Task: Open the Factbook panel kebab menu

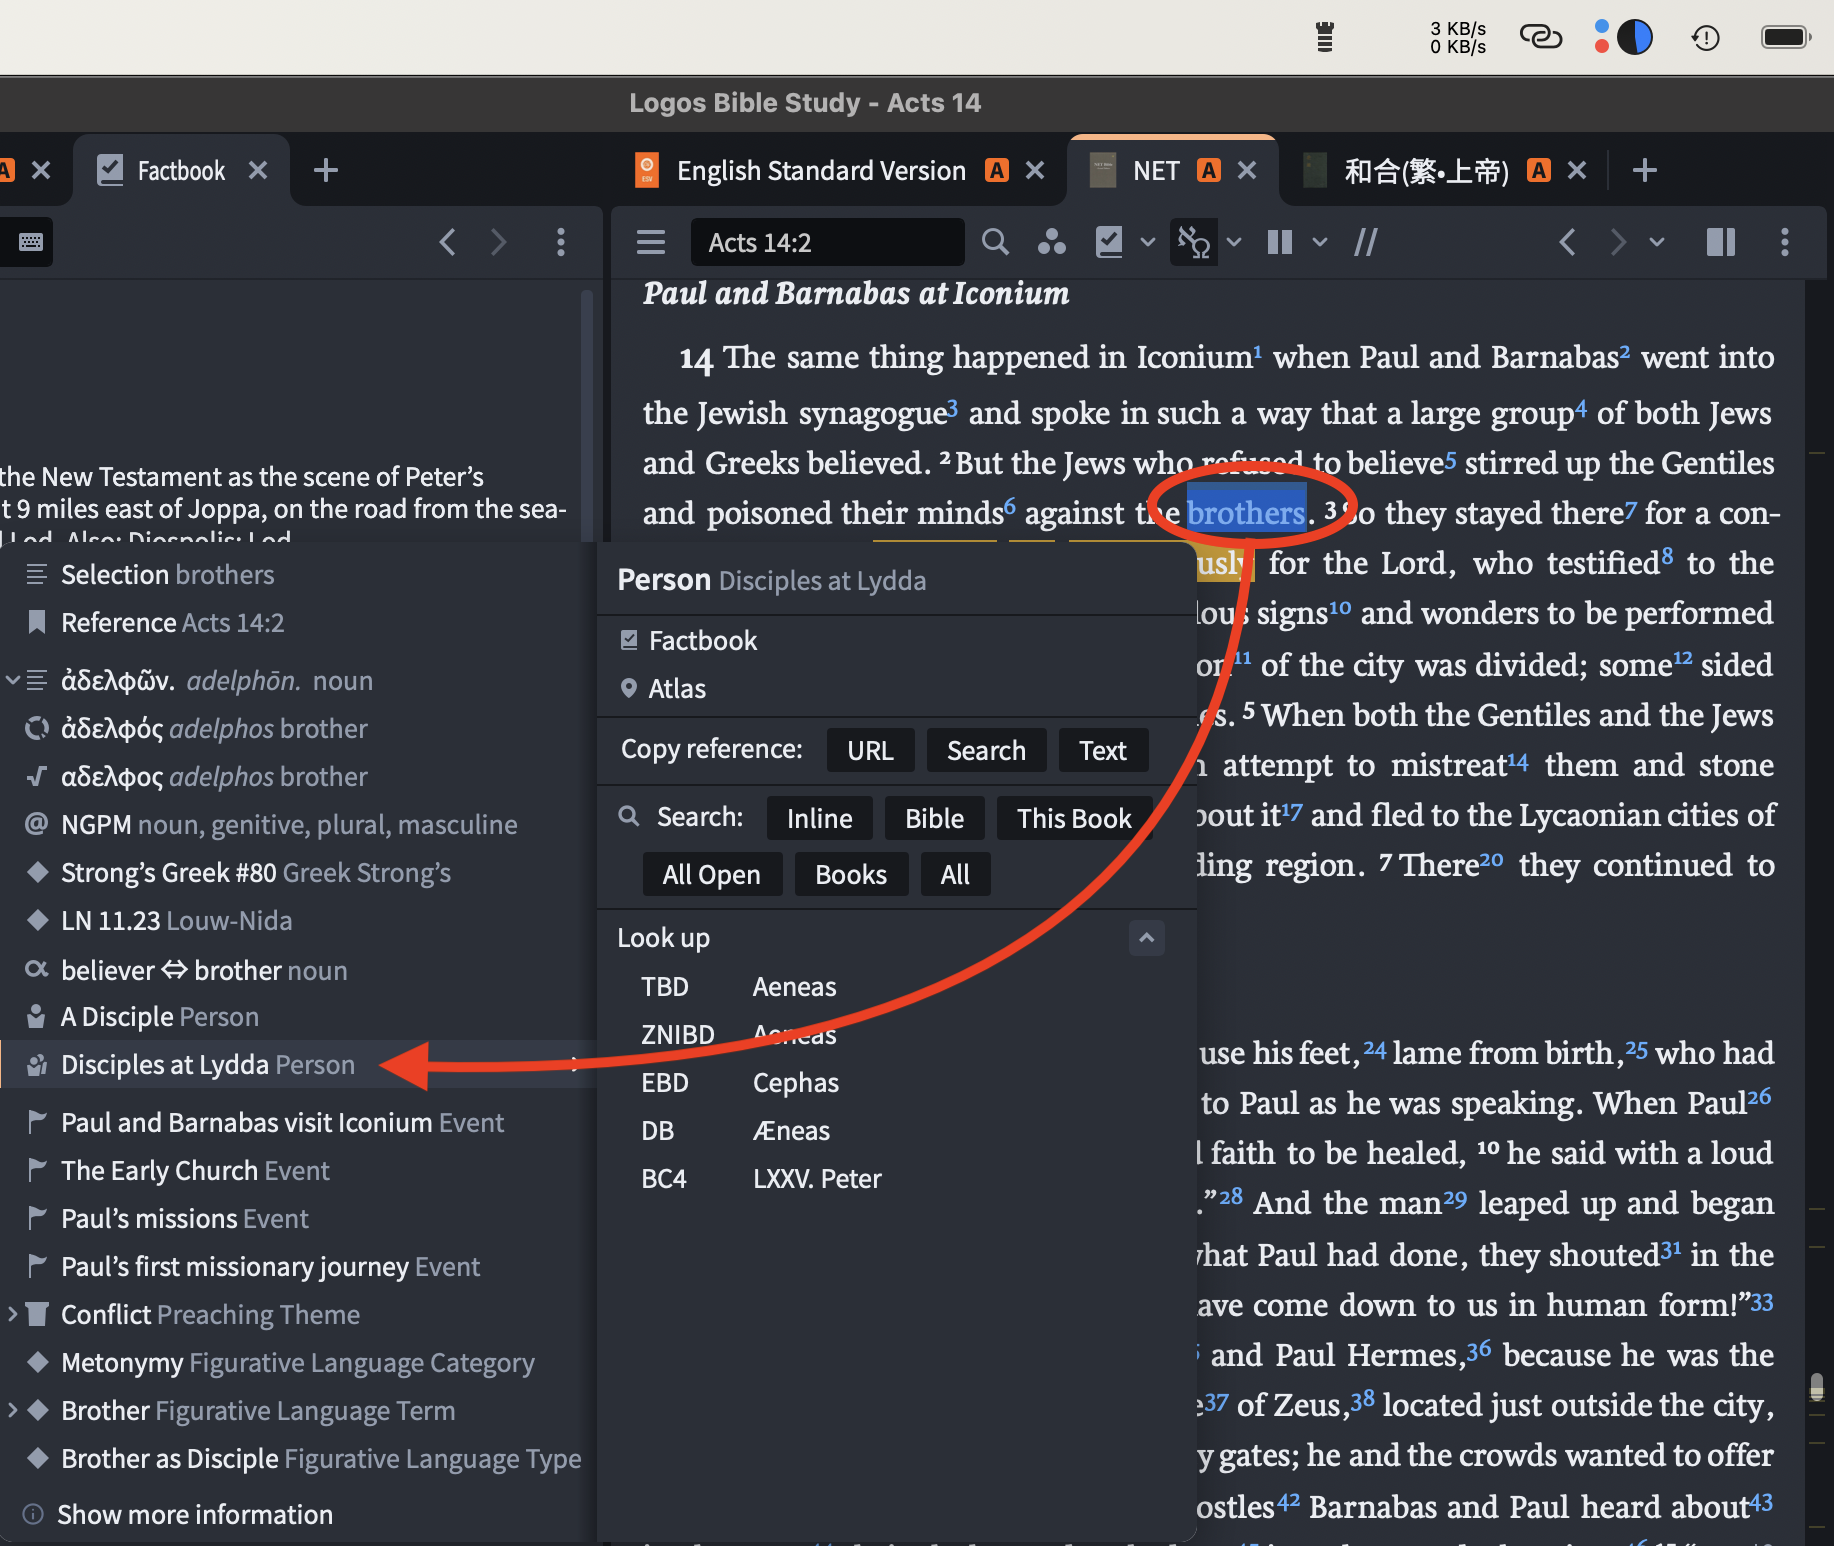Action: tap(561, 242)
